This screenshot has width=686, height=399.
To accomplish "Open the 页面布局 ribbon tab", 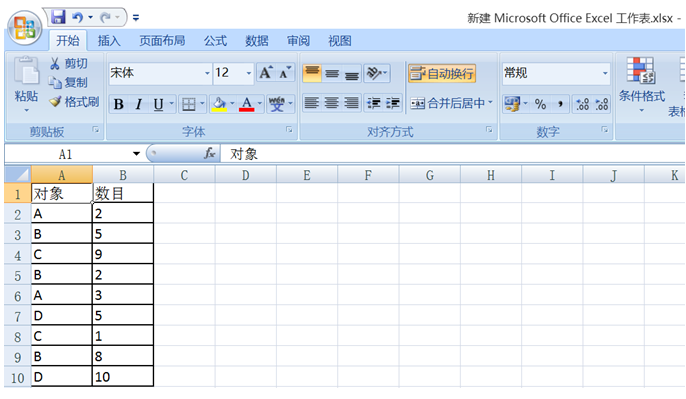I will coord(162,41).
